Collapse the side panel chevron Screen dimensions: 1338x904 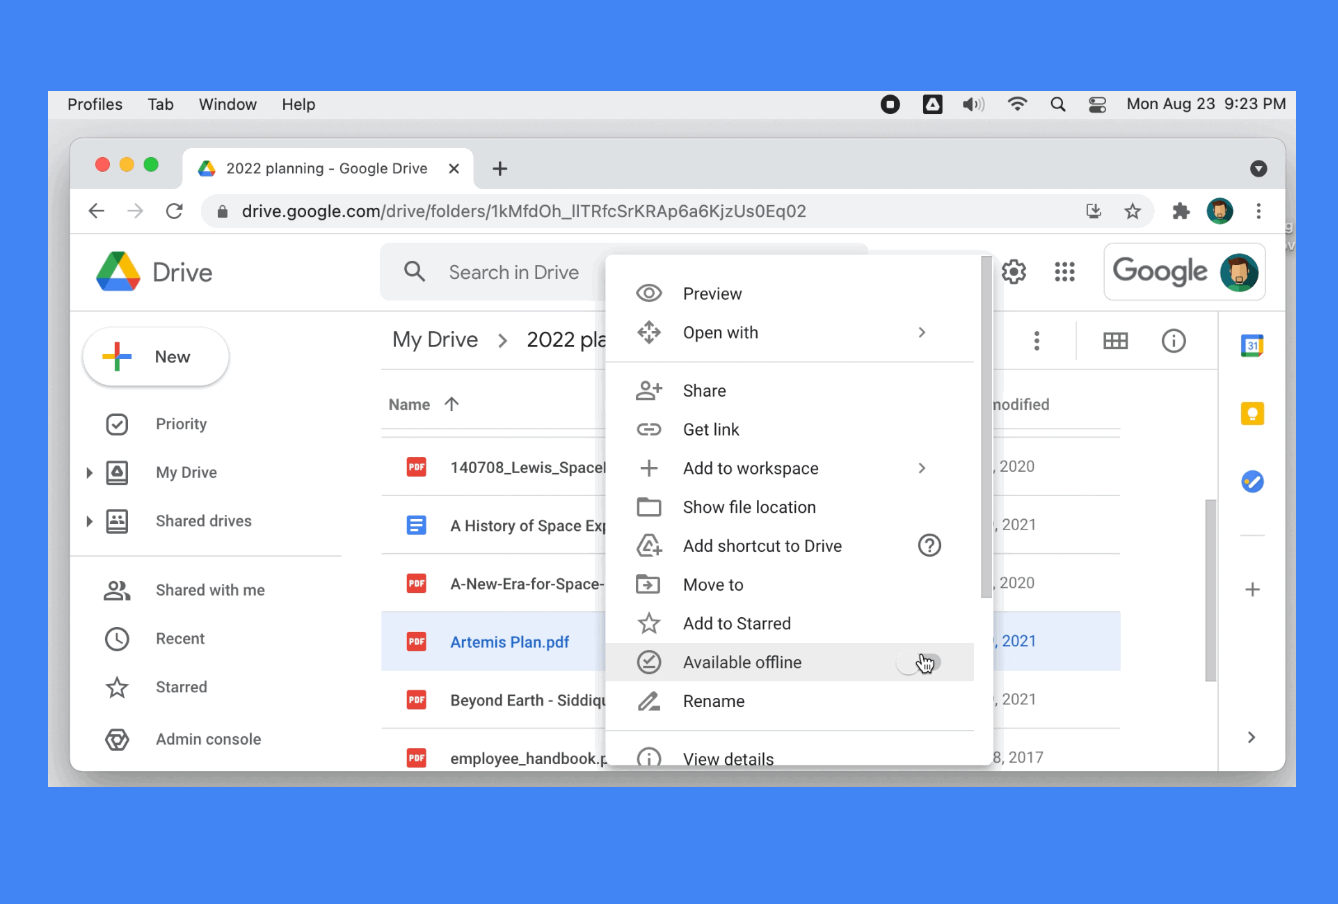(x=1252, y=737)
